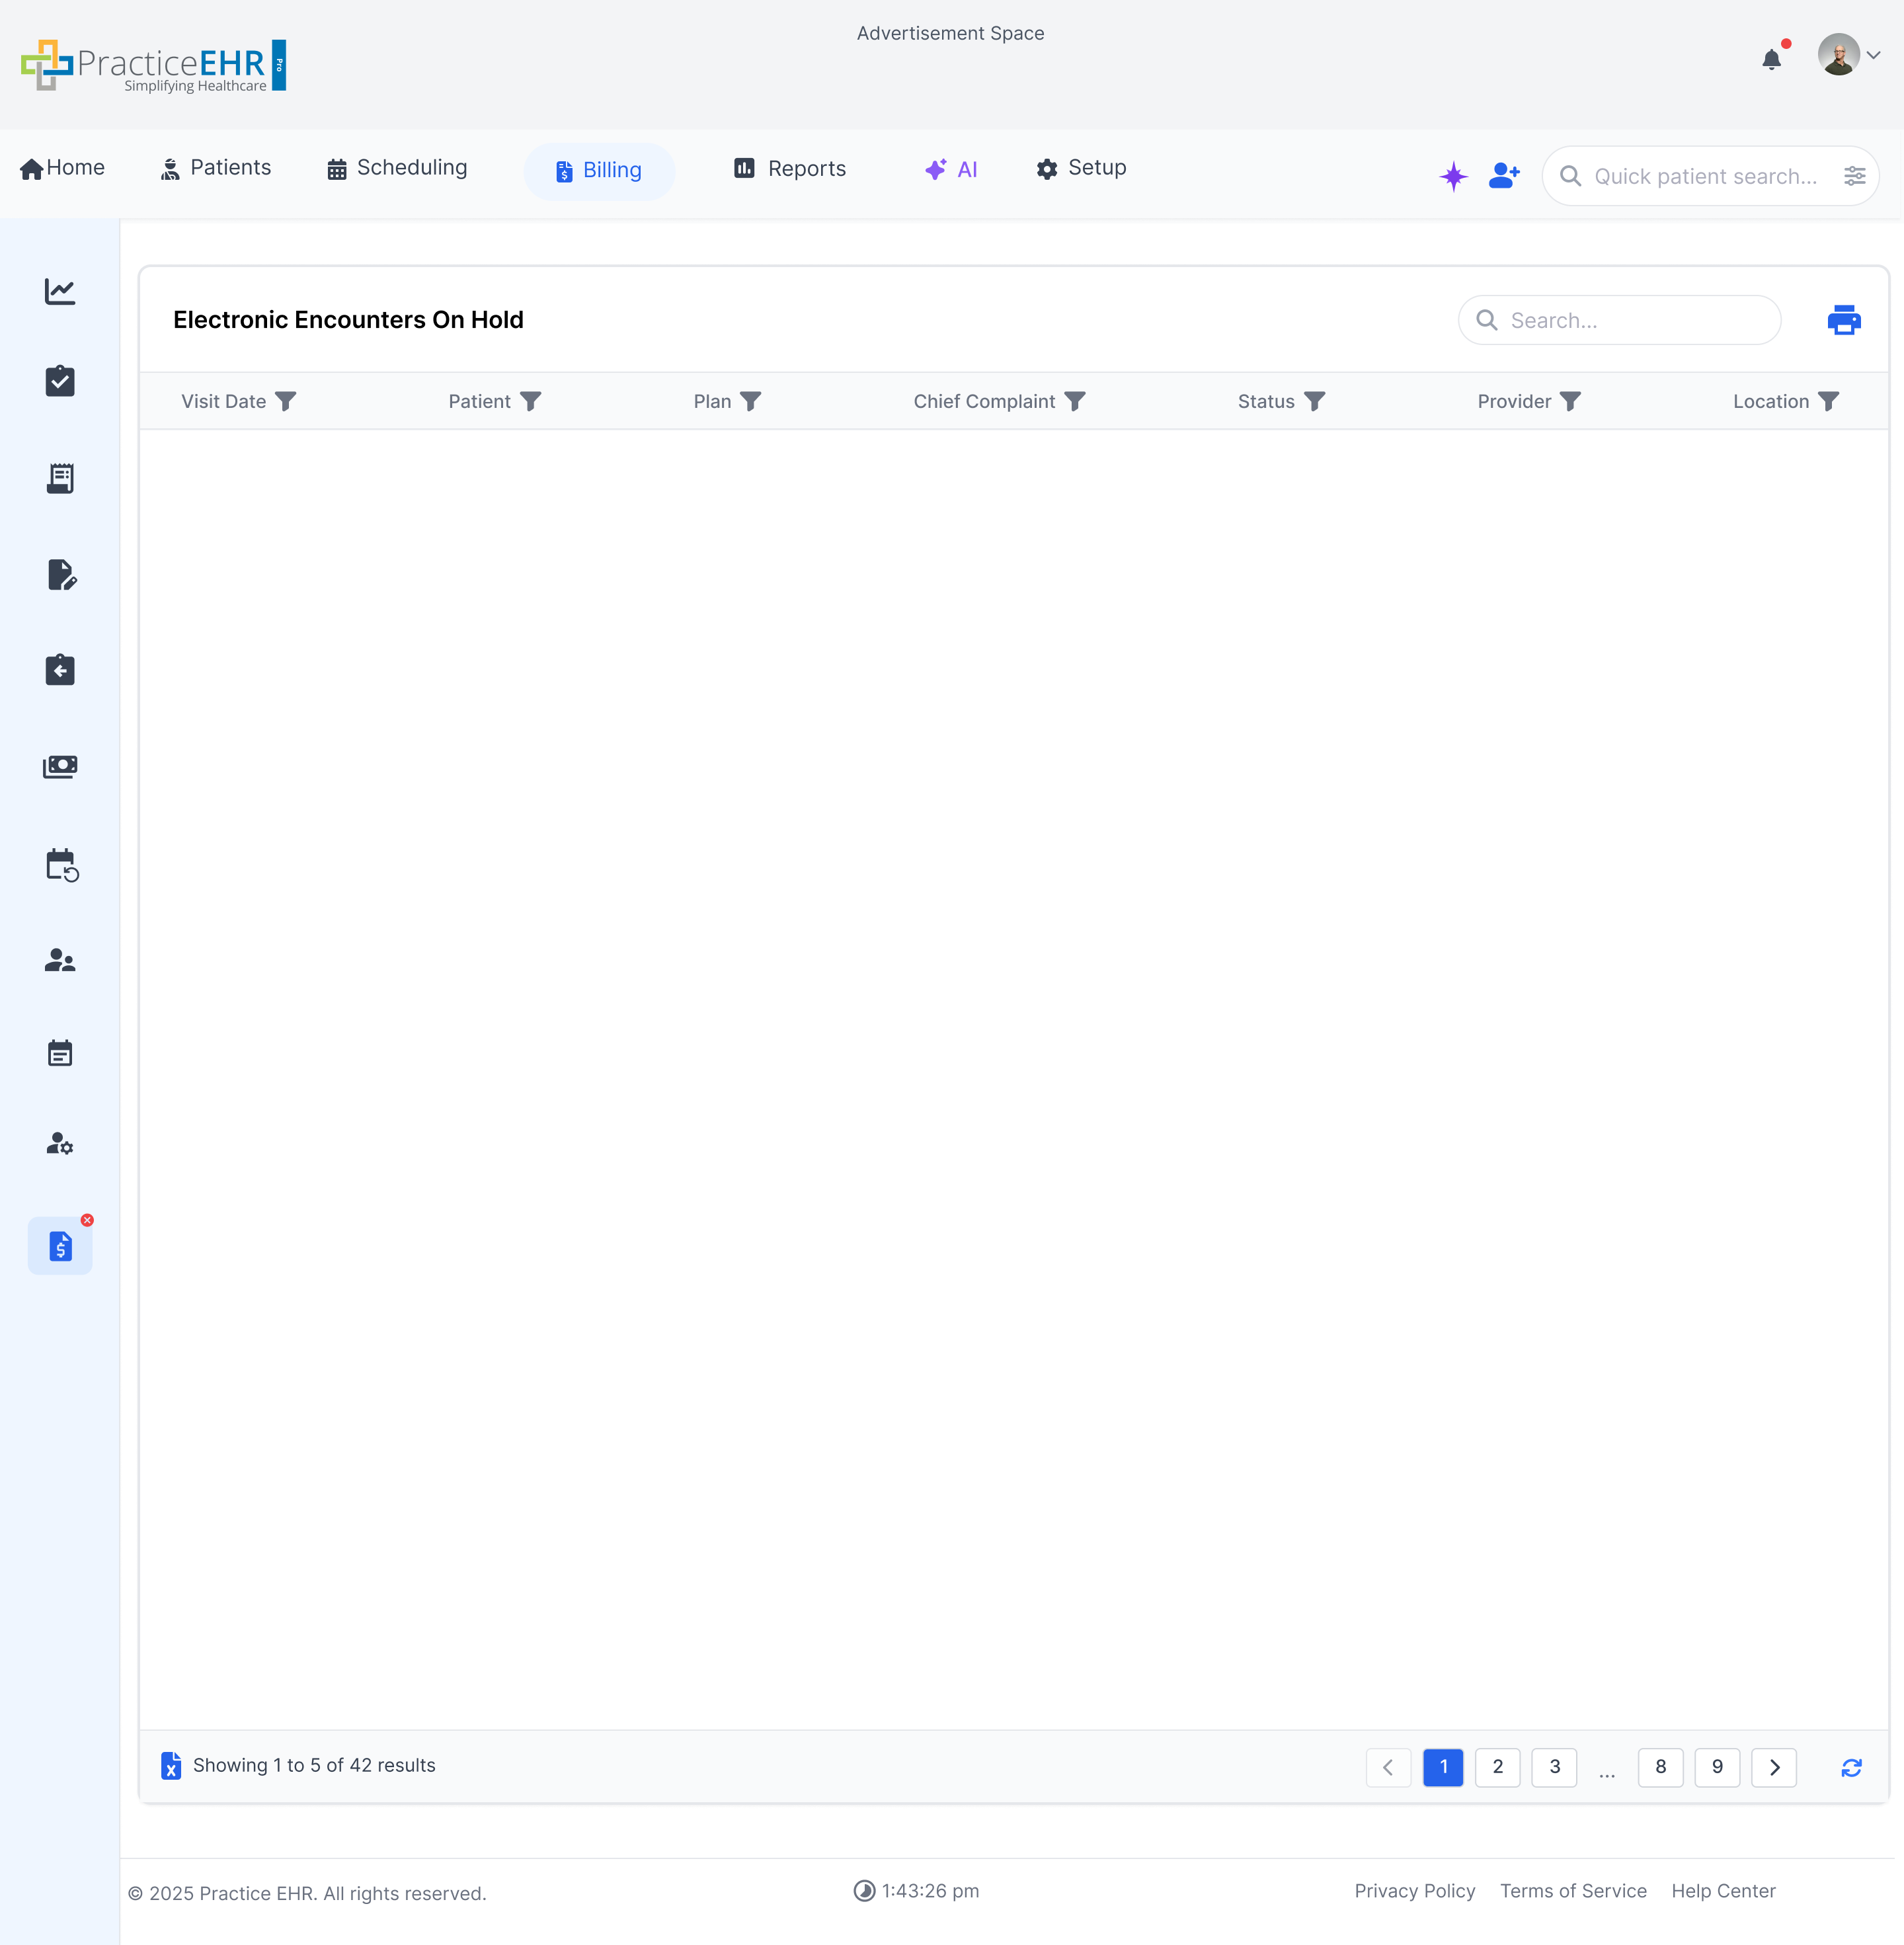Refresh the encounters table
The height and width of the screenshot is (1945, 1904).
click(1851, 1767)
